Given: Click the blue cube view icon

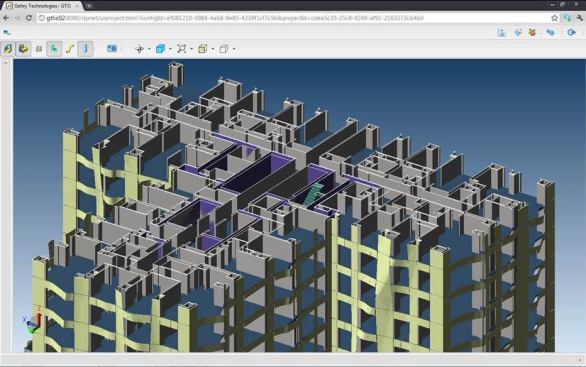Looking at the screenshot, I should 160,49.
